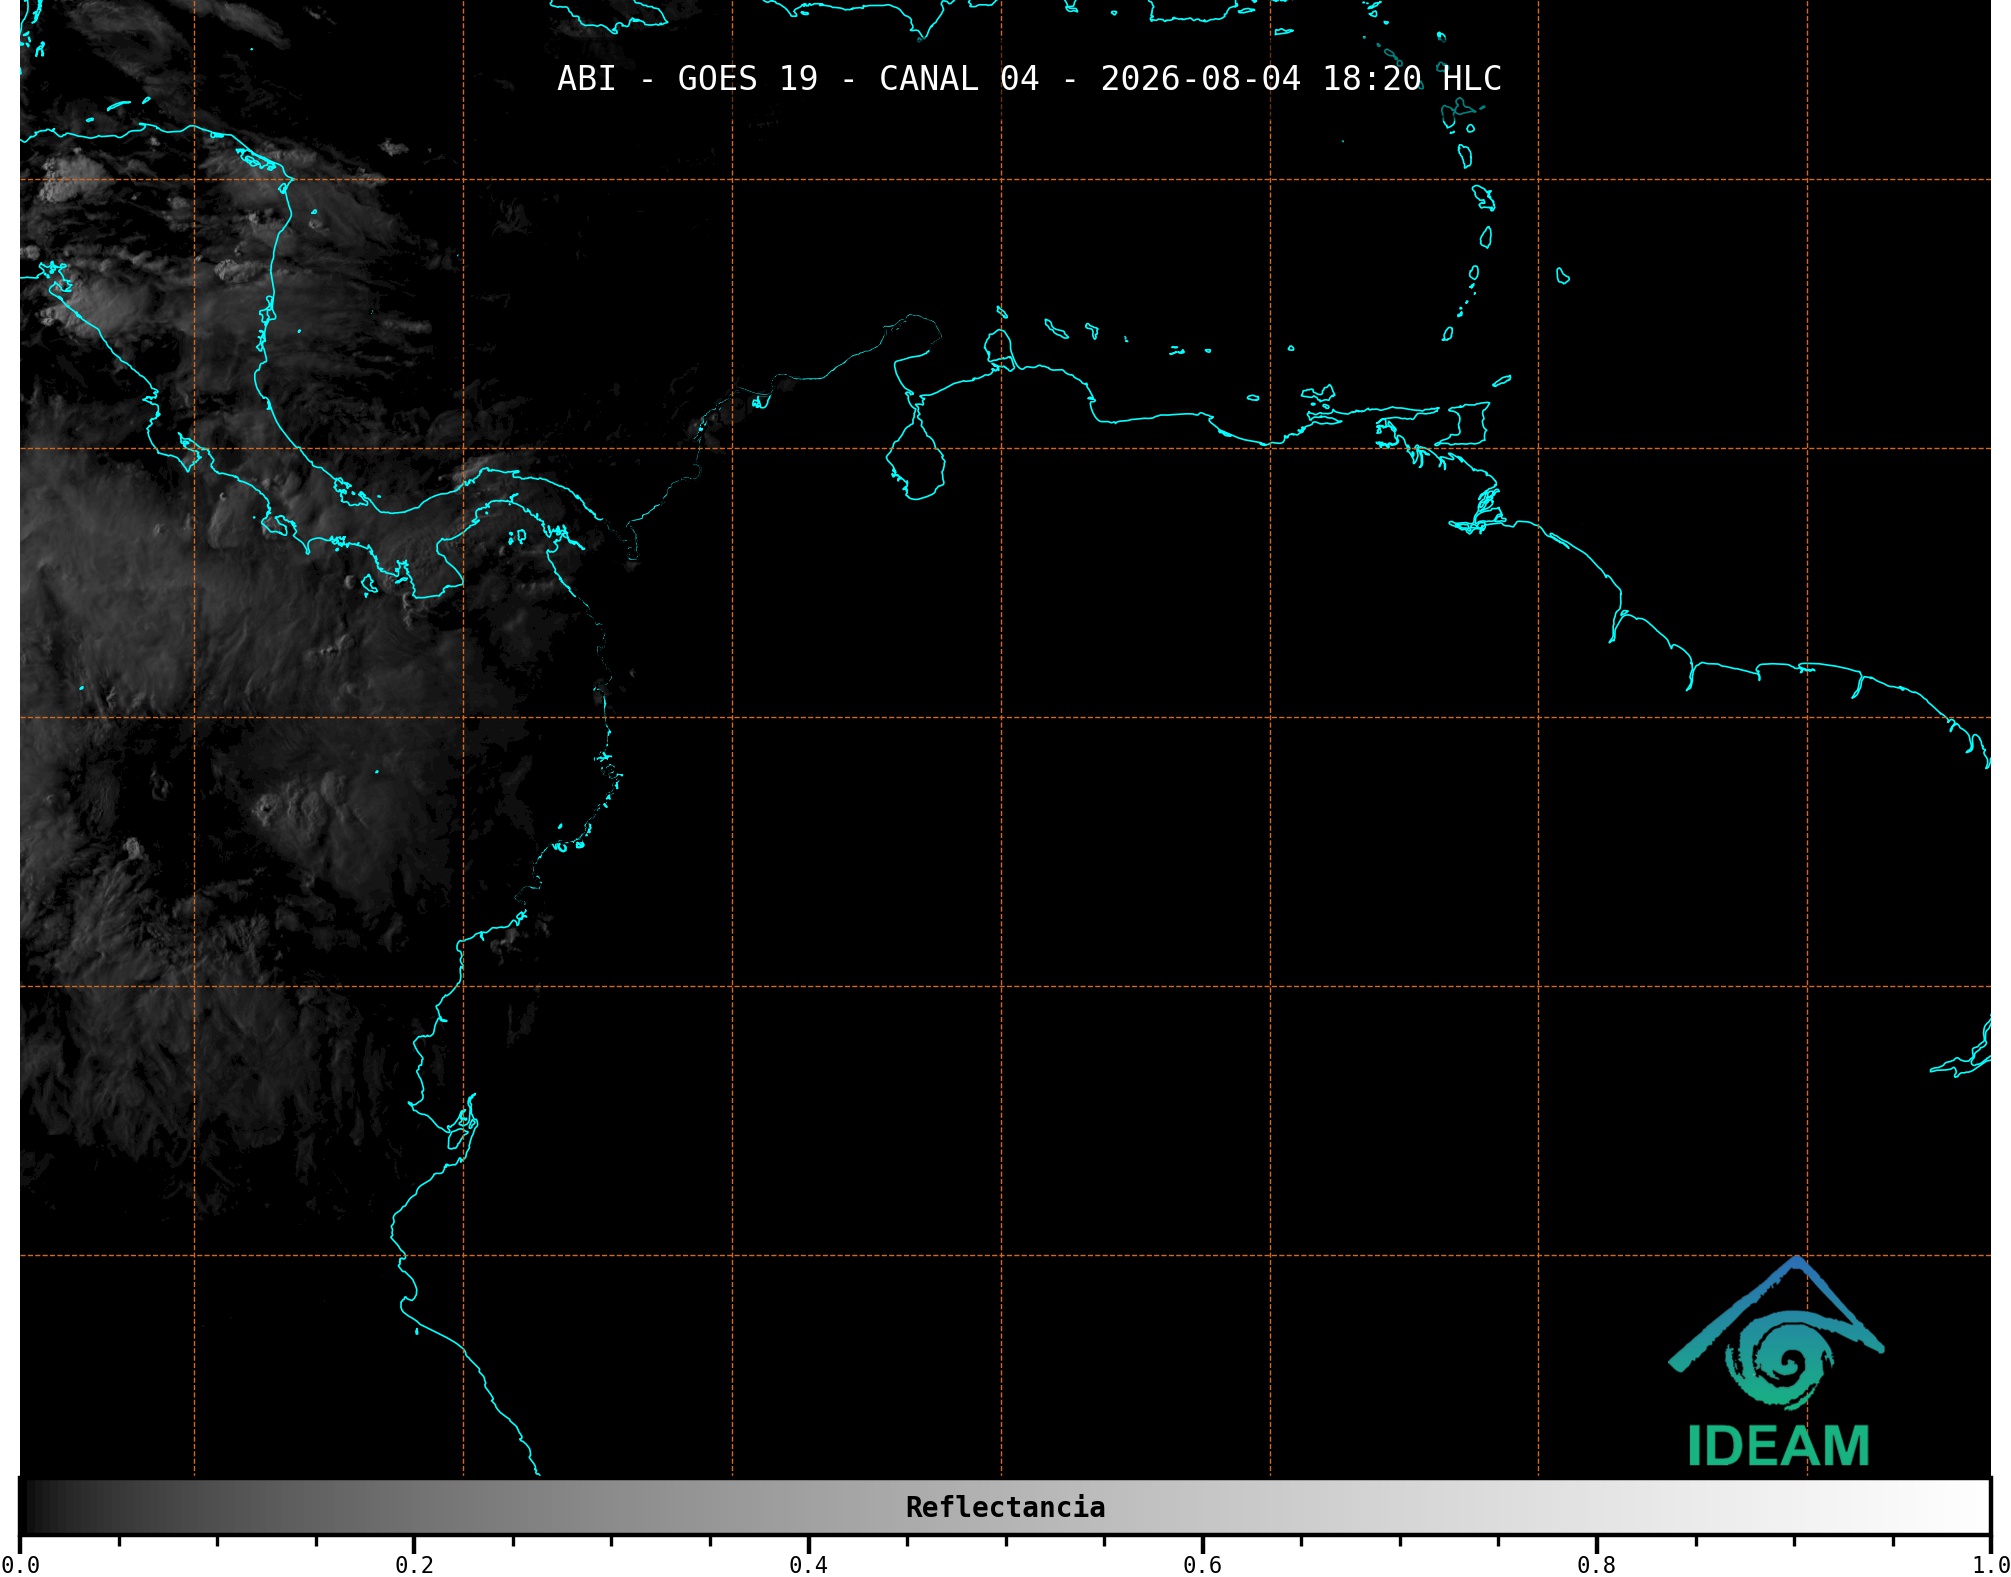The width and height of the screenshot is (2011, 1577).
Task: Click the colorbar tick label 0.8
Action: point(1596,1564)
